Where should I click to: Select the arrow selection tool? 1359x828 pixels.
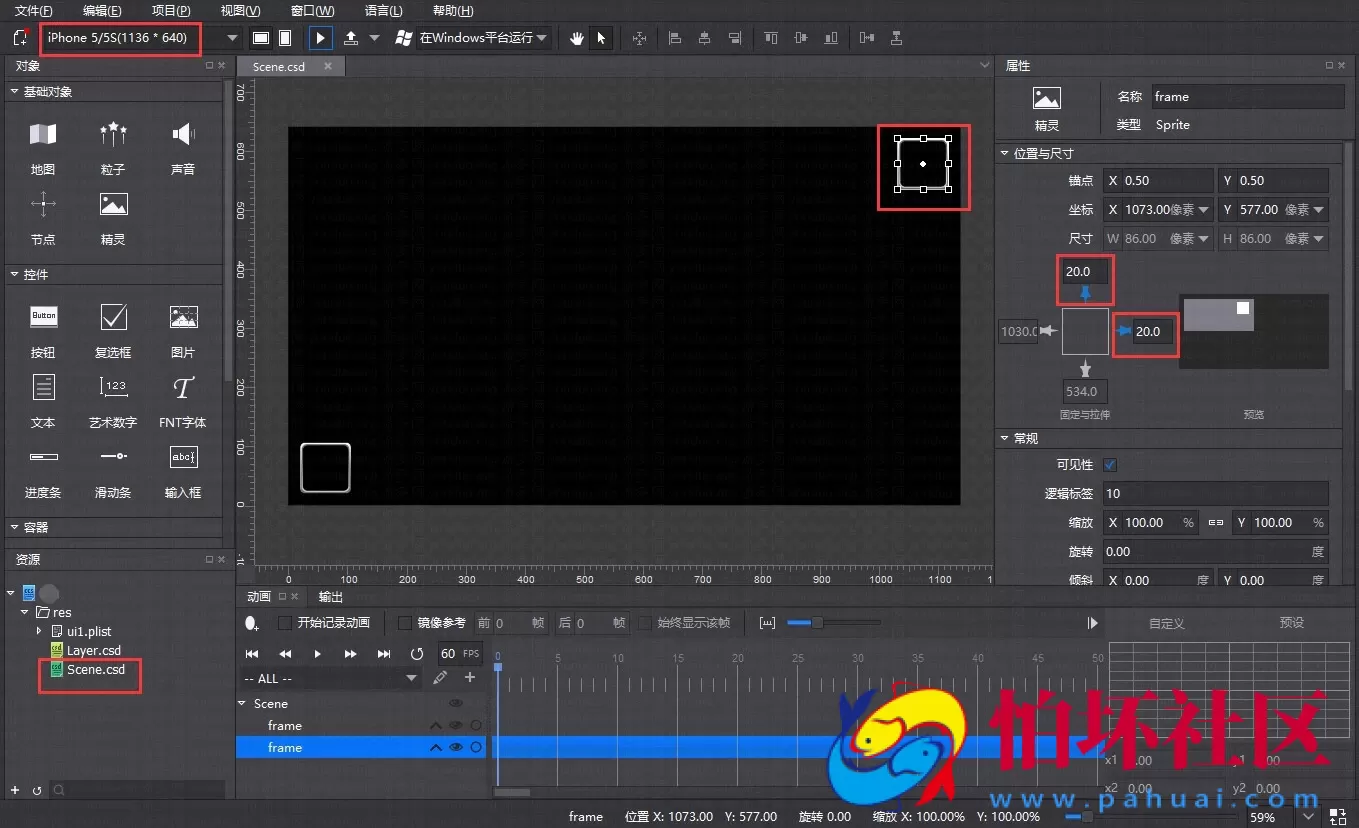point(602,37)
